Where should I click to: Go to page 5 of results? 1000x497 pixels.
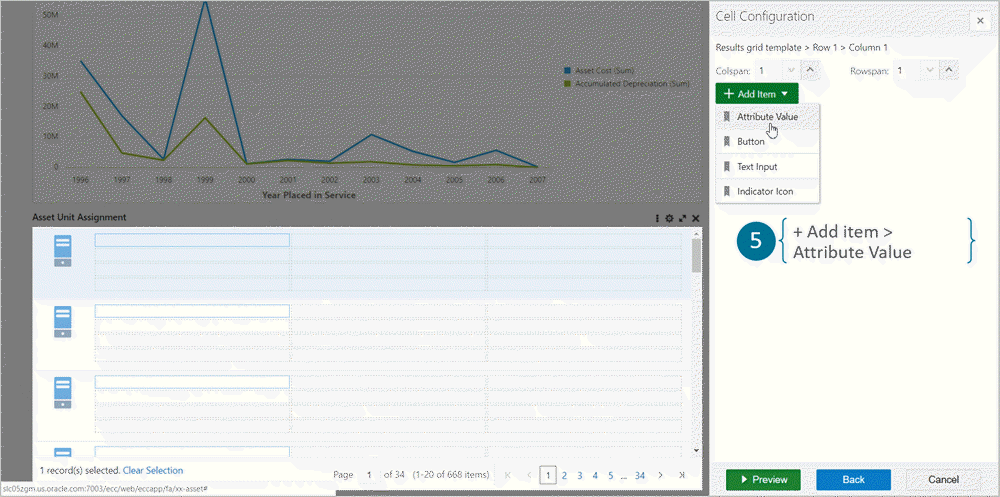[610, 475]
